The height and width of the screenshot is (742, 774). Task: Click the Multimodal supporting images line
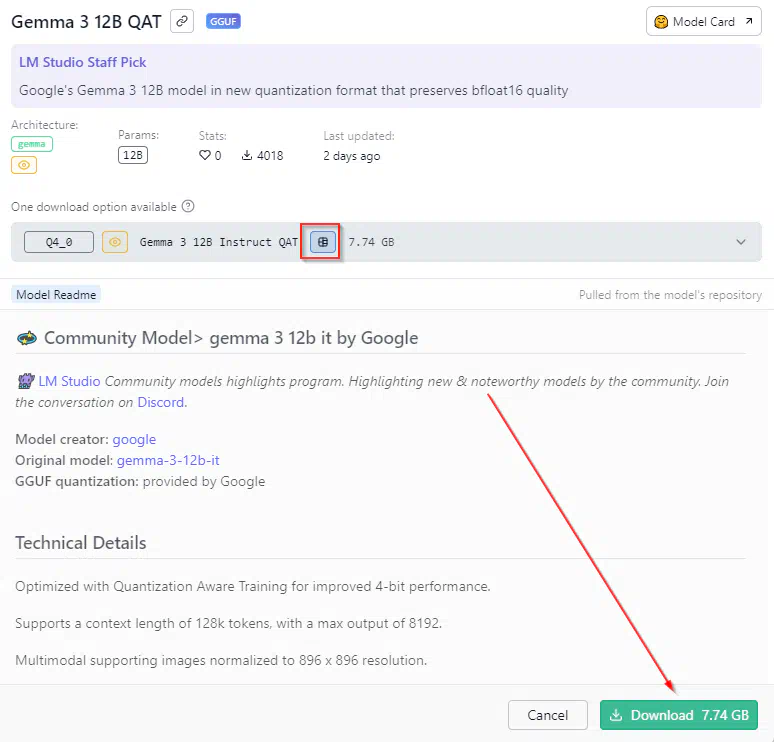click(221, 661)
